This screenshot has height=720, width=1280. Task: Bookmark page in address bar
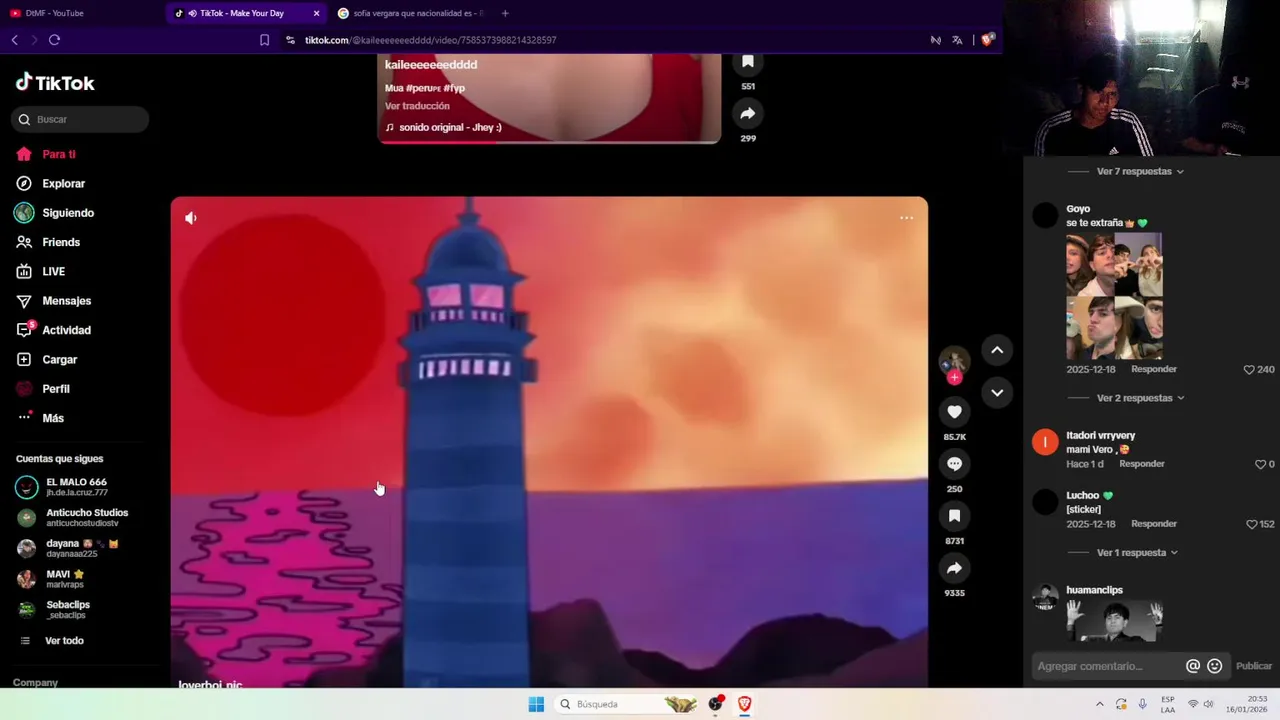click(x=264, y=40)
